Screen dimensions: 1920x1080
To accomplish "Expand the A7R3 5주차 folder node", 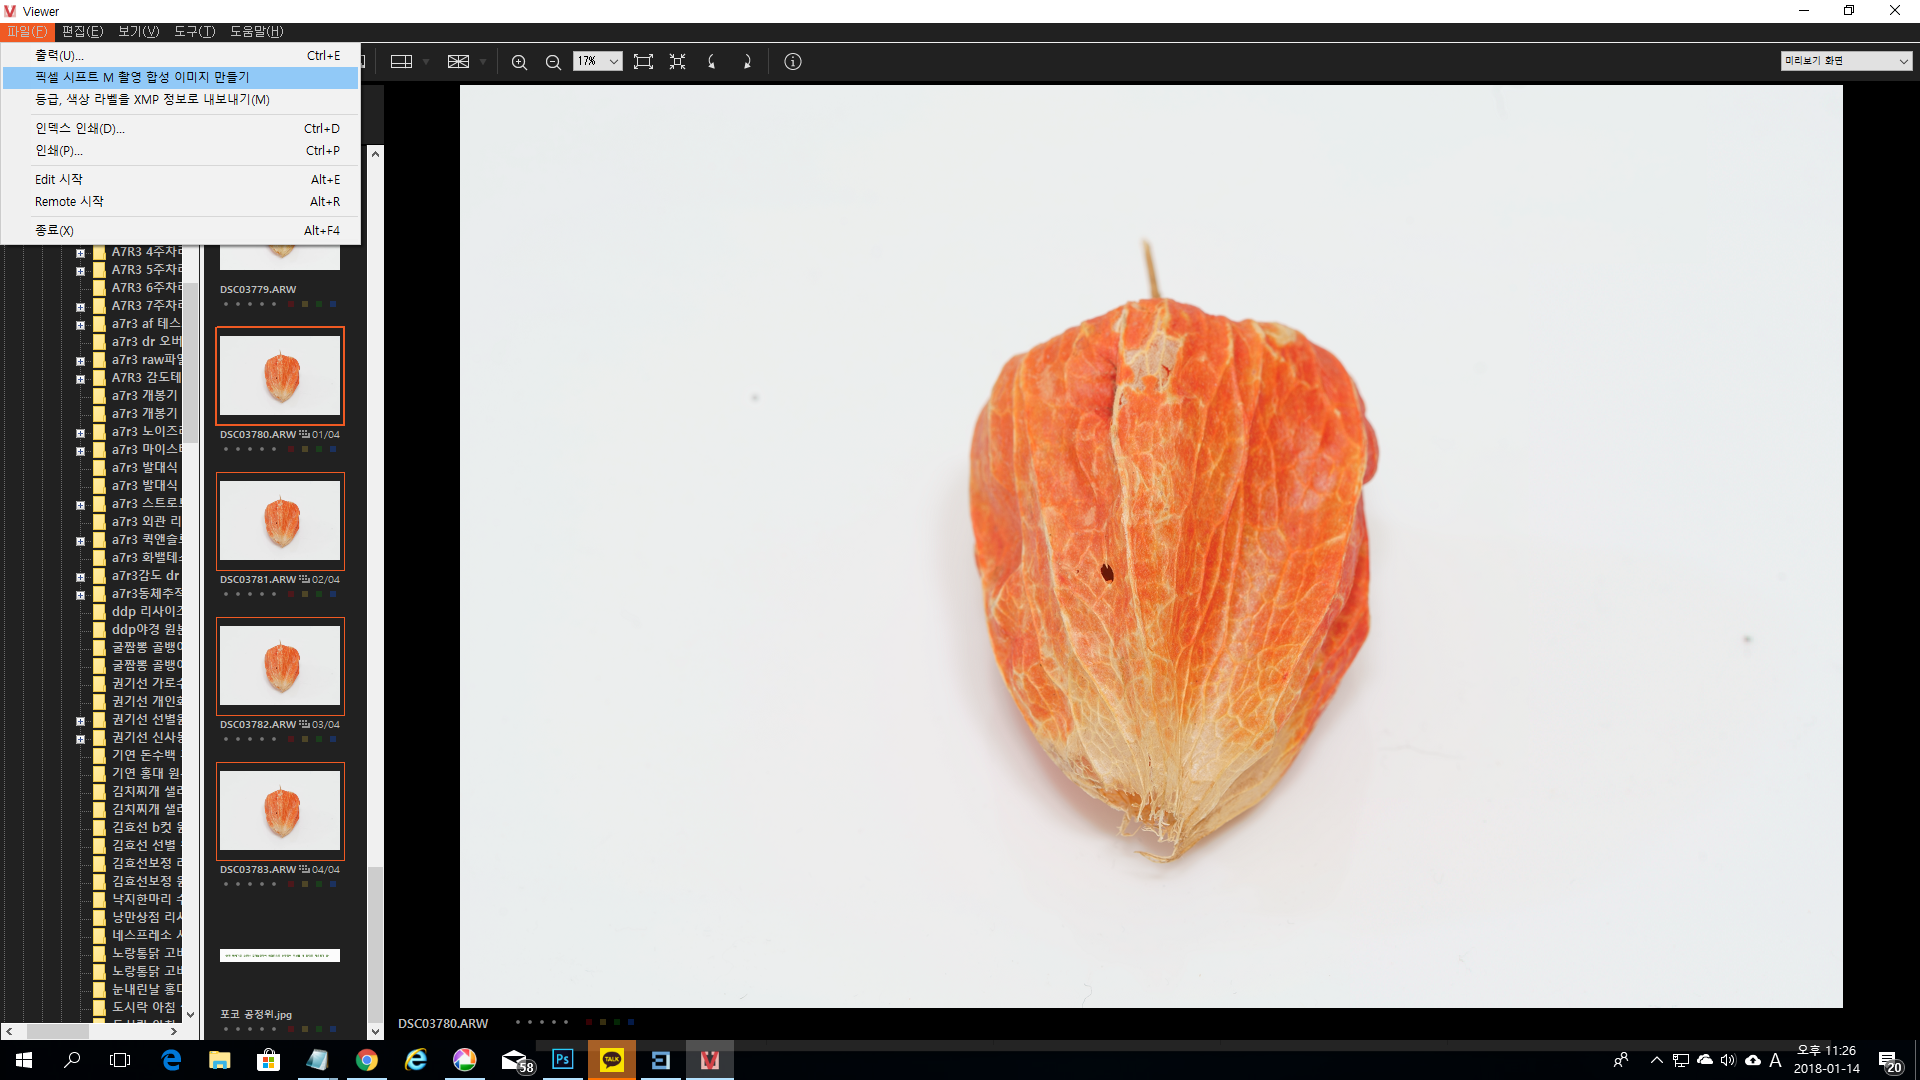I will tap(80, 271).
